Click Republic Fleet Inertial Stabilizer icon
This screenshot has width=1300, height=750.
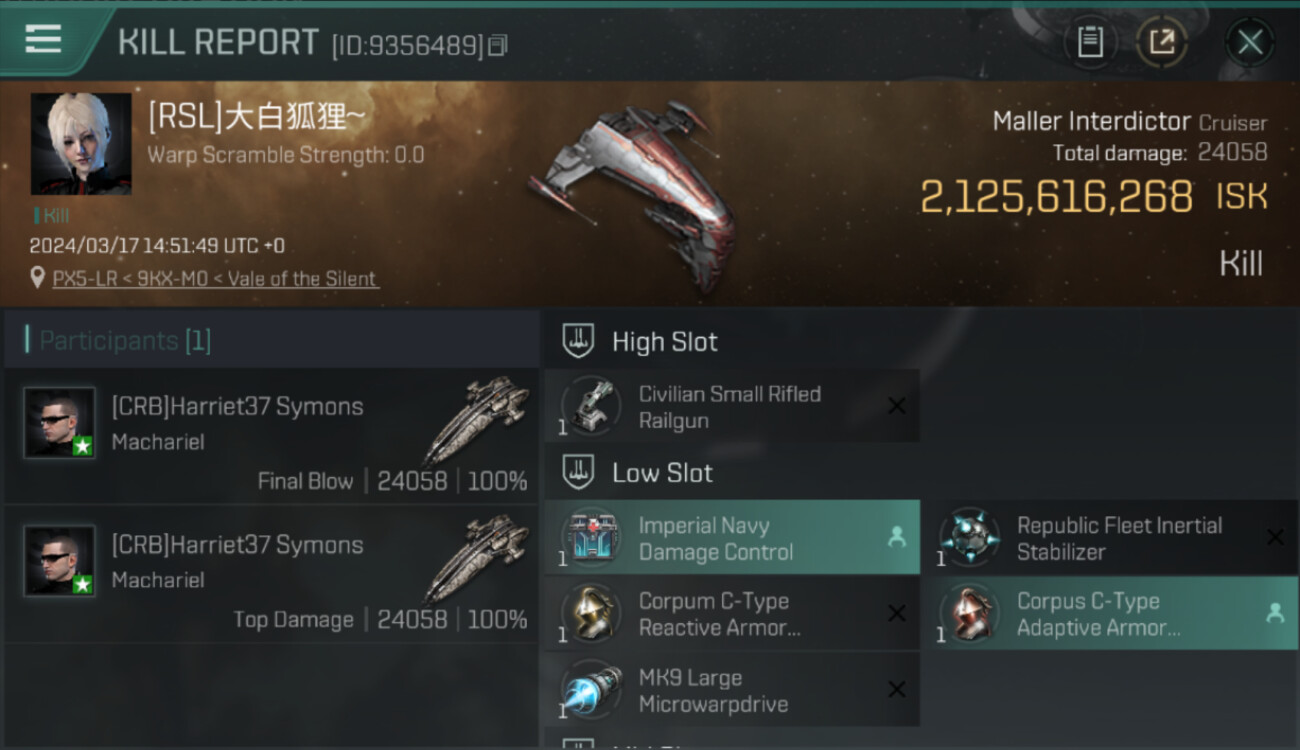tap(968, 537)
